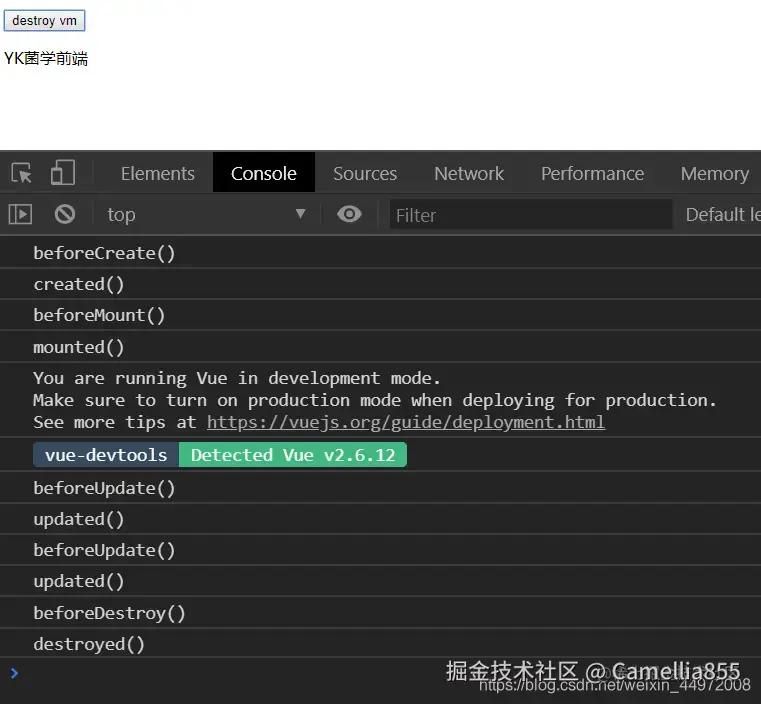Image resolution: width=761 pixels, height=704 pixels.
Task: Show the console sidebar panel
Action: coord(20,214)
